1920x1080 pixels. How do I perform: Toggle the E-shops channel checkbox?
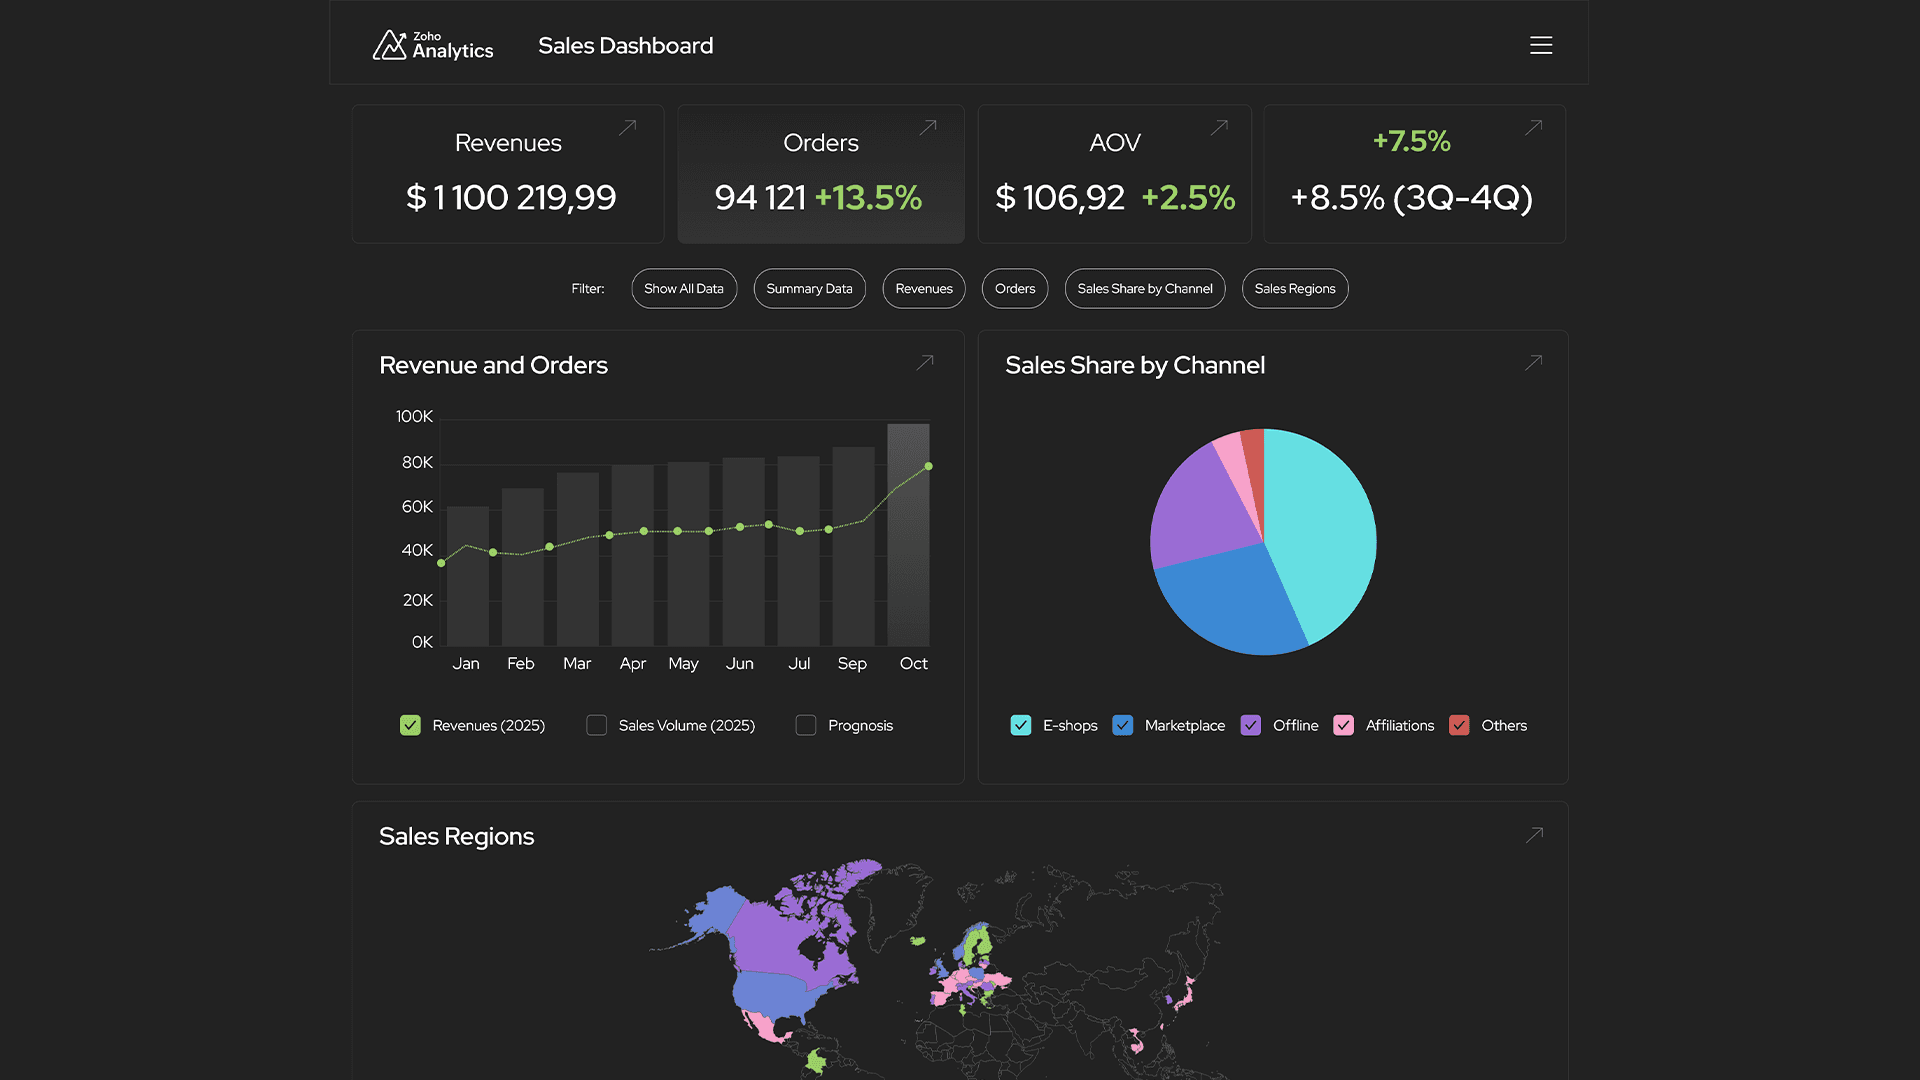point(1020,725)
